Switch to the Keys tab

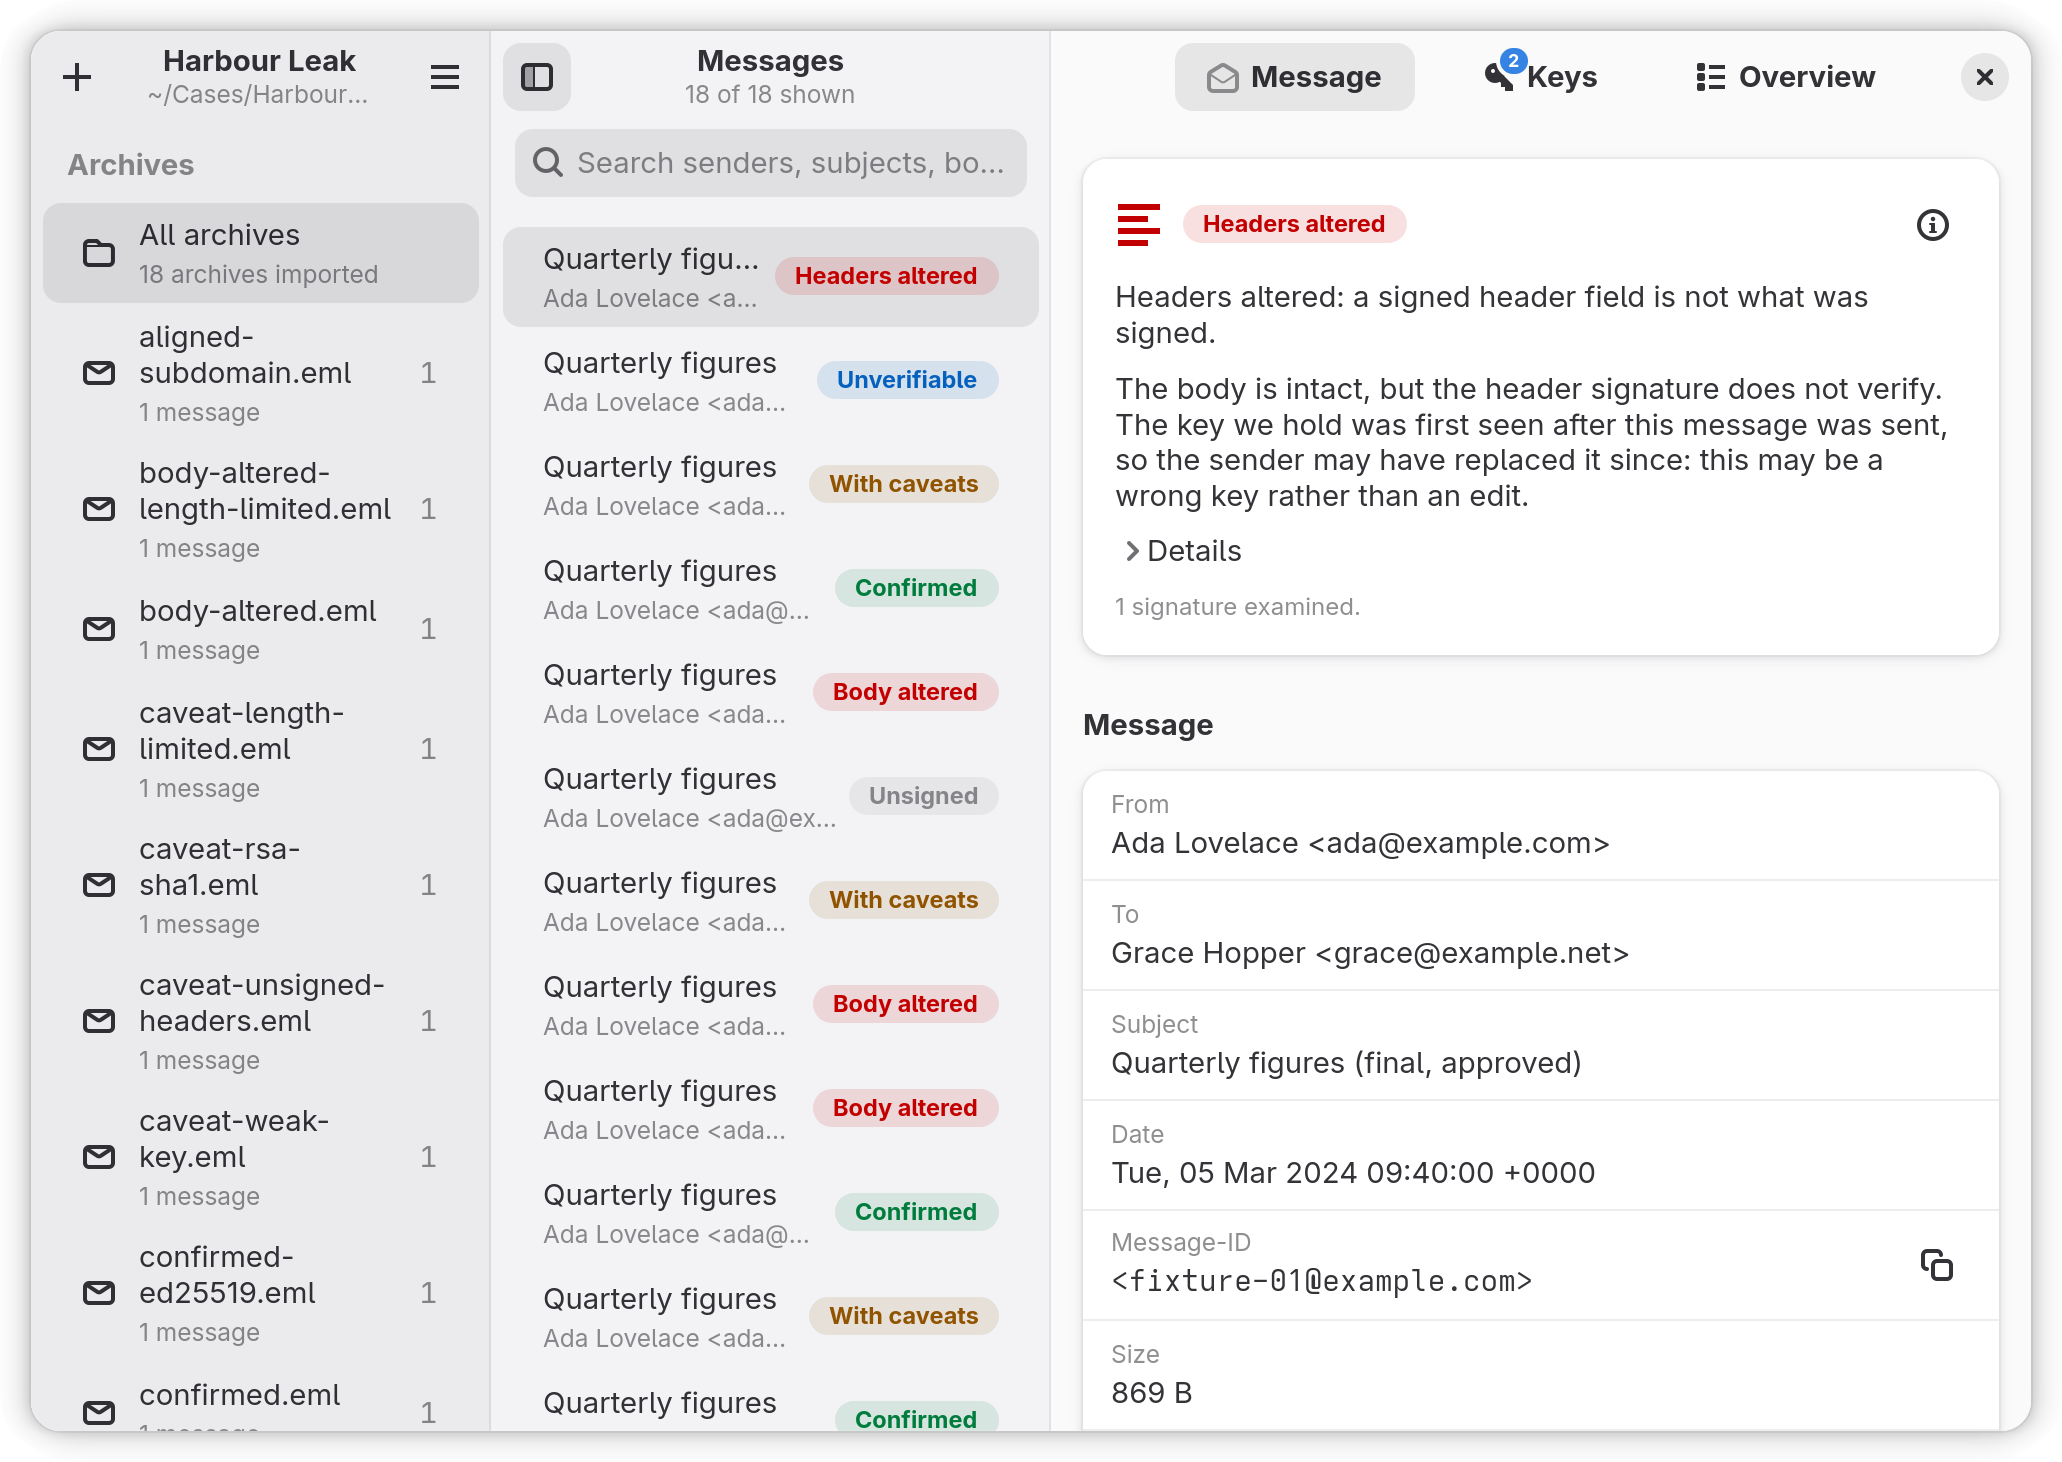[1541, 77]
